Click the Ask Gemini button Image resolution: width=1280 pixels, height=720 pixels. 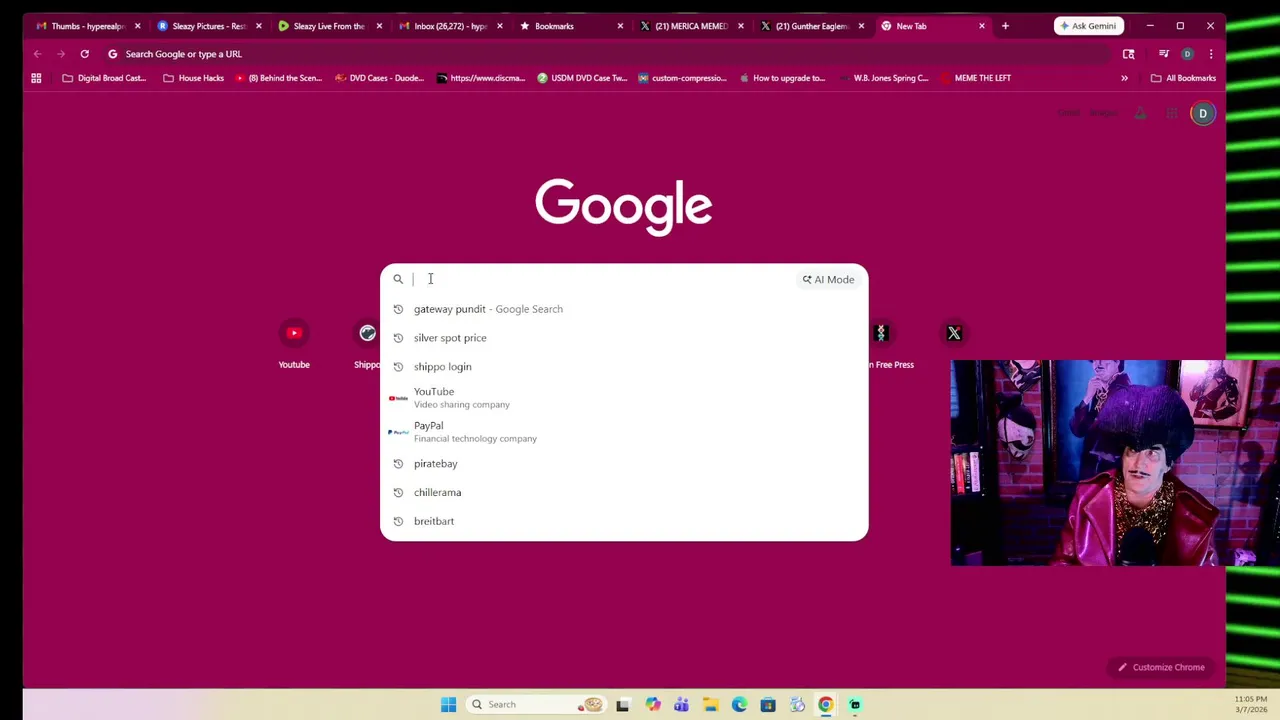coord(1088,26)
